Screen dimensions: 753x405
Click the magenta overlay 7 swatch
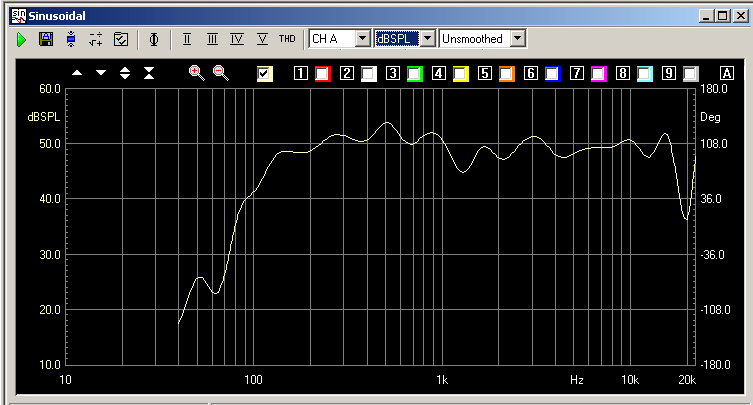(599, 74)
